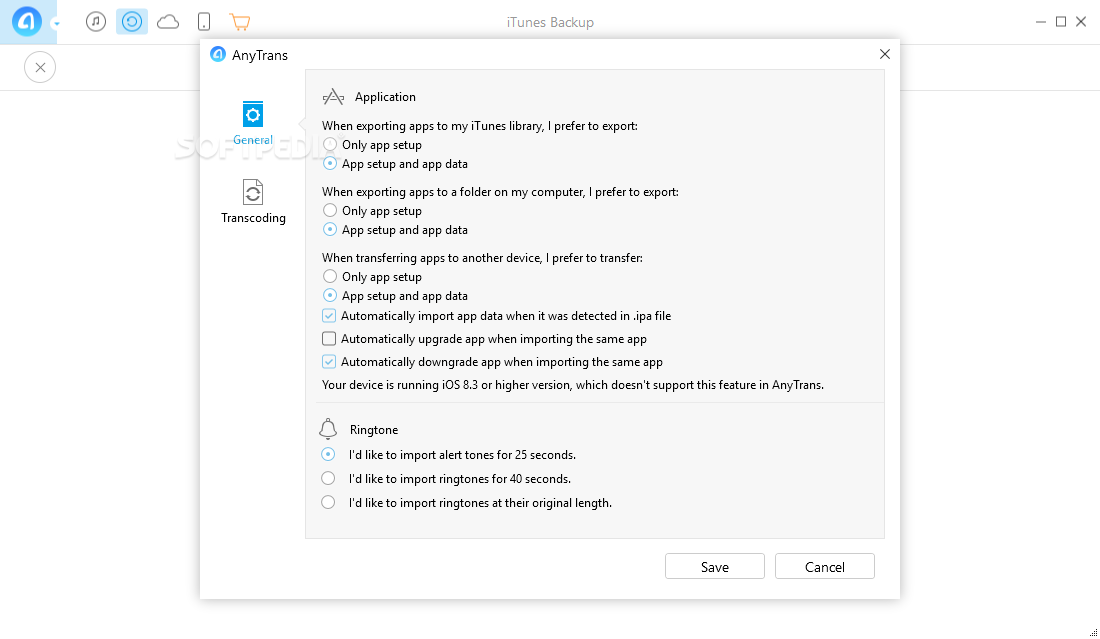Select import alert tones for 25 seconds

pyautogui.click(x=328, y=455)
